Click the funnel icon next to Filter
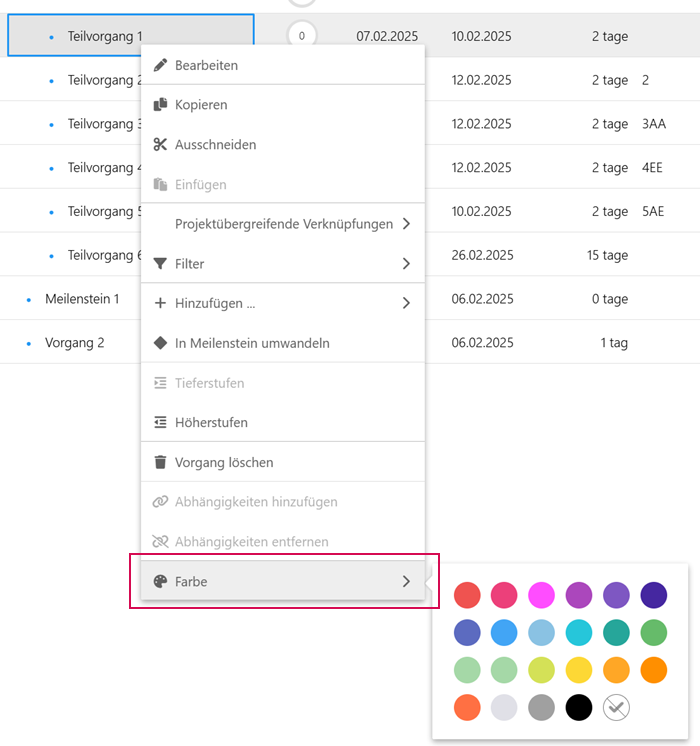 pos(160,264)
